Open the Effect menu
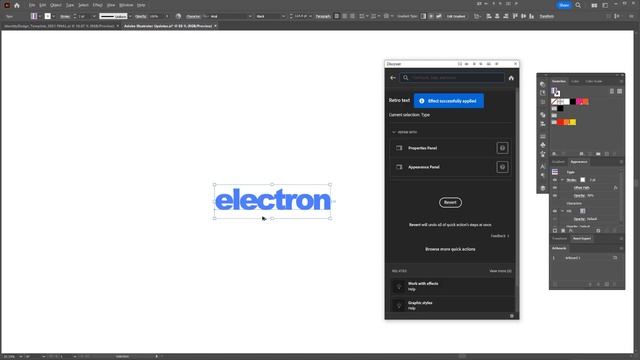 pyautogui.click(x=98, y=5)
